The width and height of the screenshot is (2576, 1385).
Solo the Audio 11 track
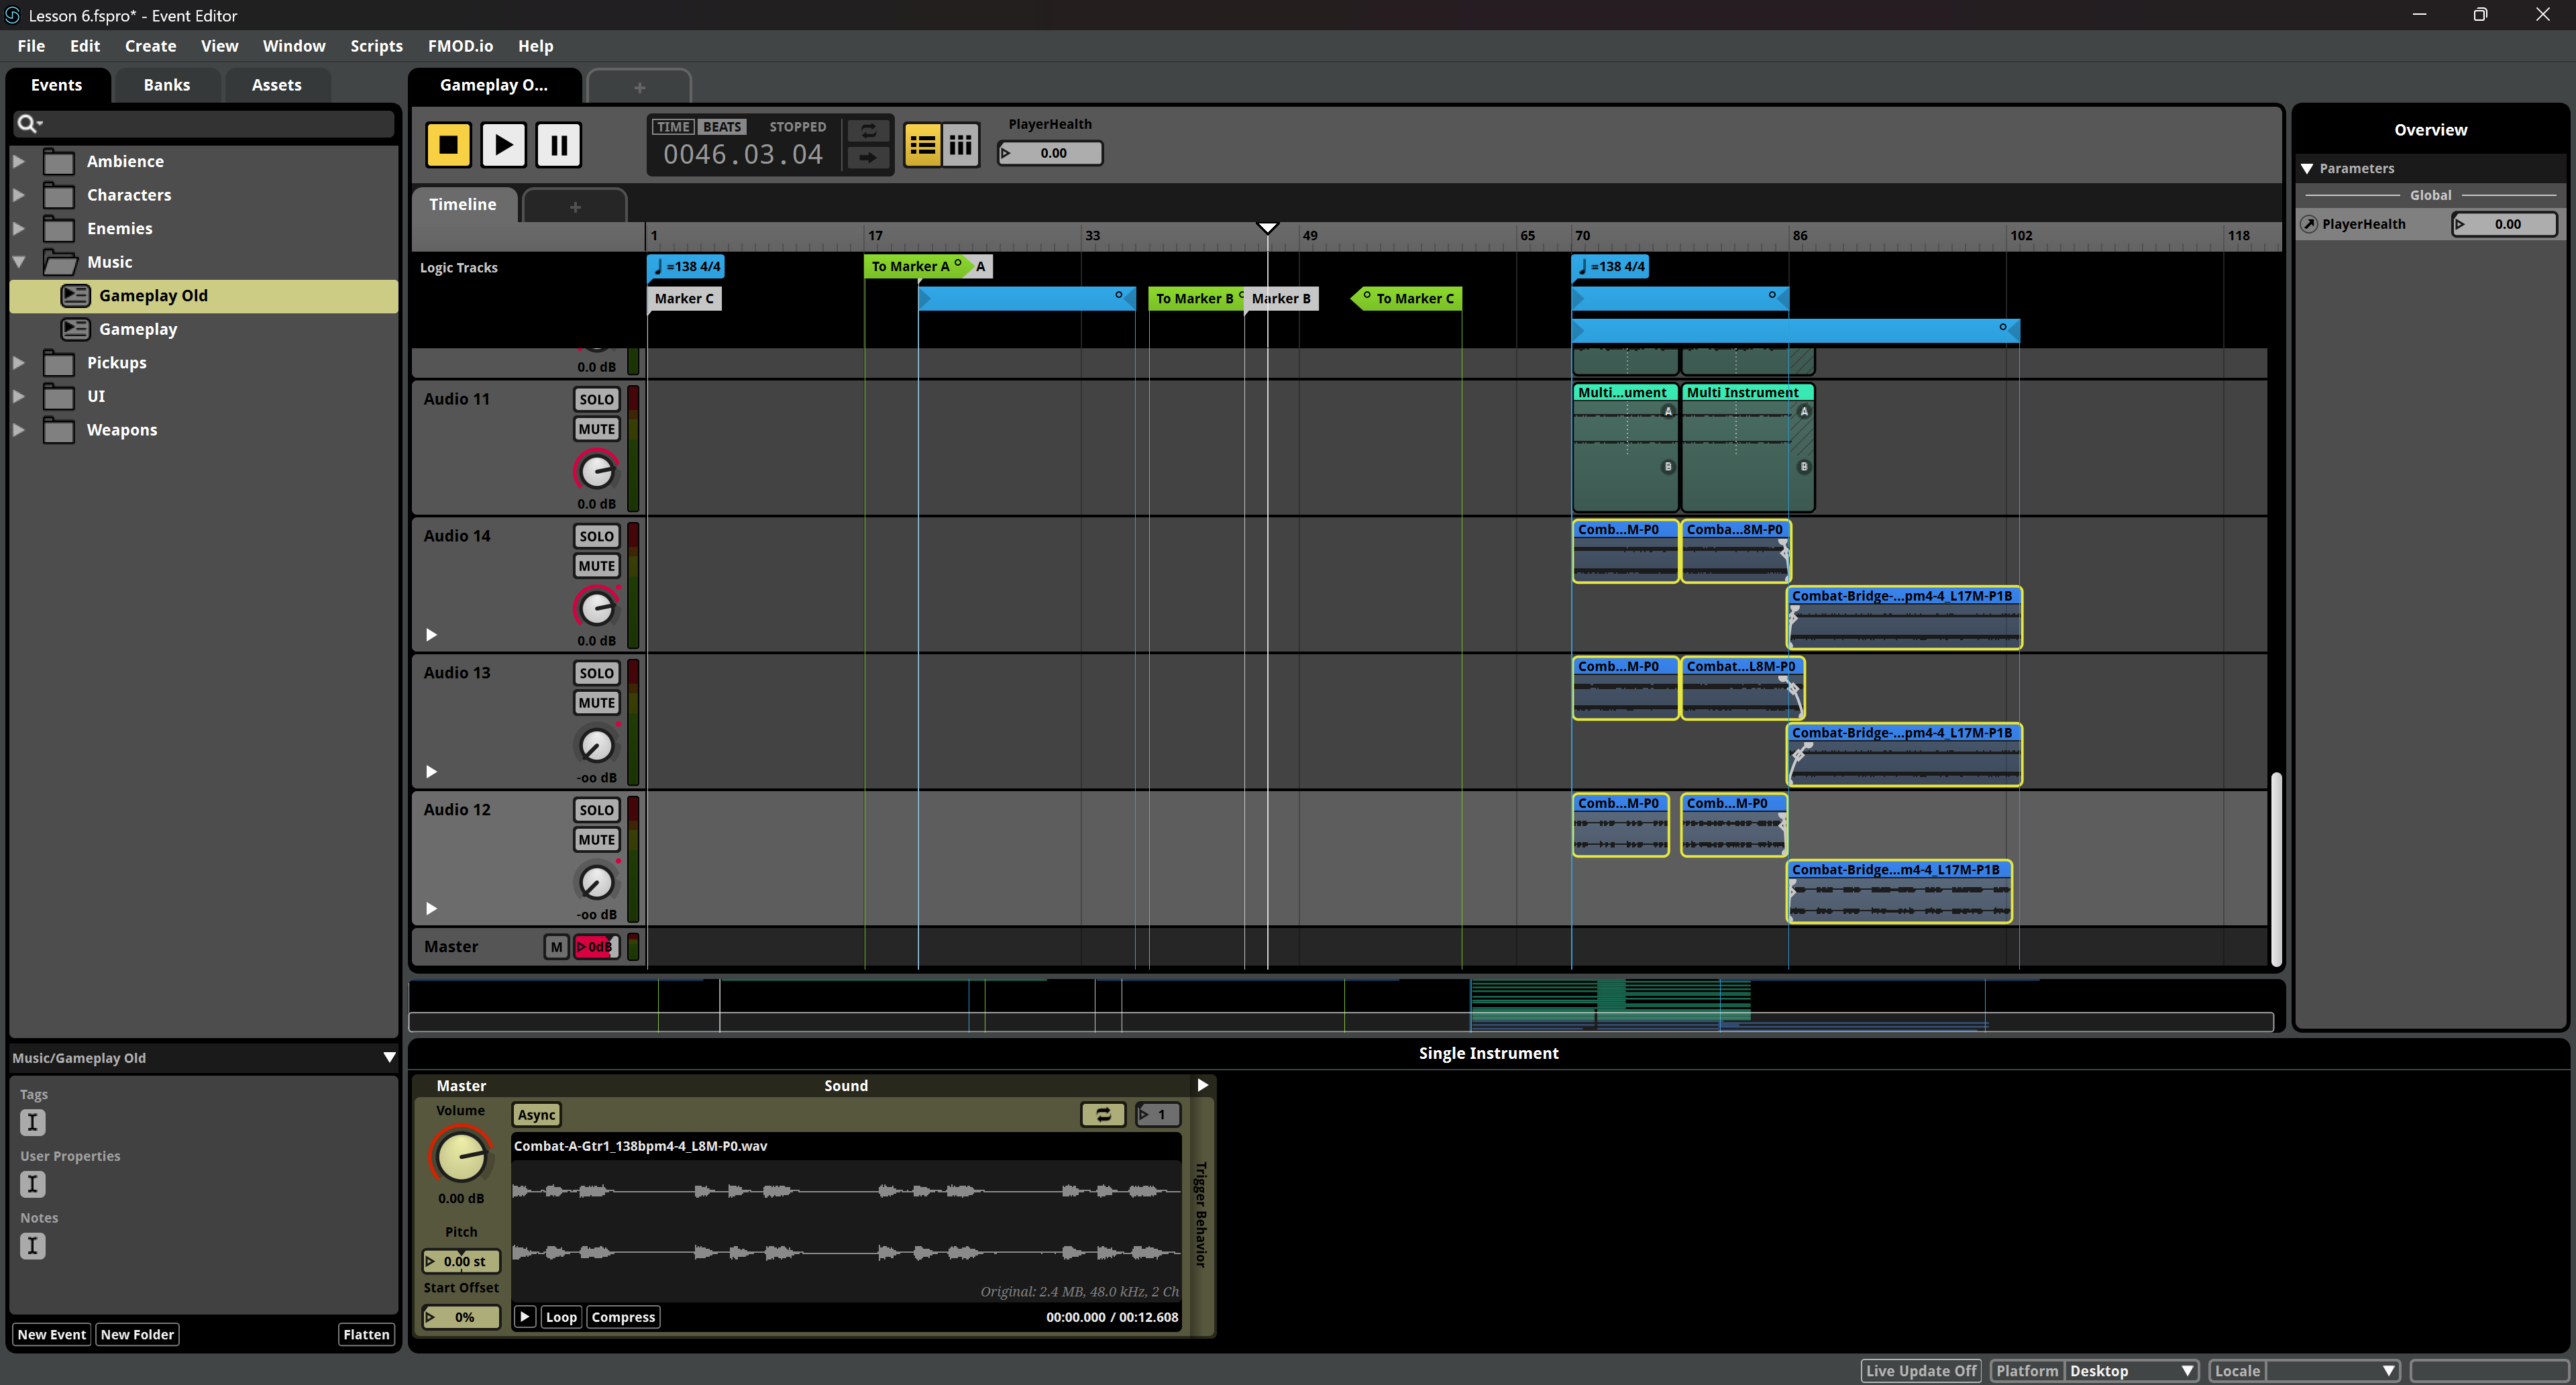[x=596, y=399]
